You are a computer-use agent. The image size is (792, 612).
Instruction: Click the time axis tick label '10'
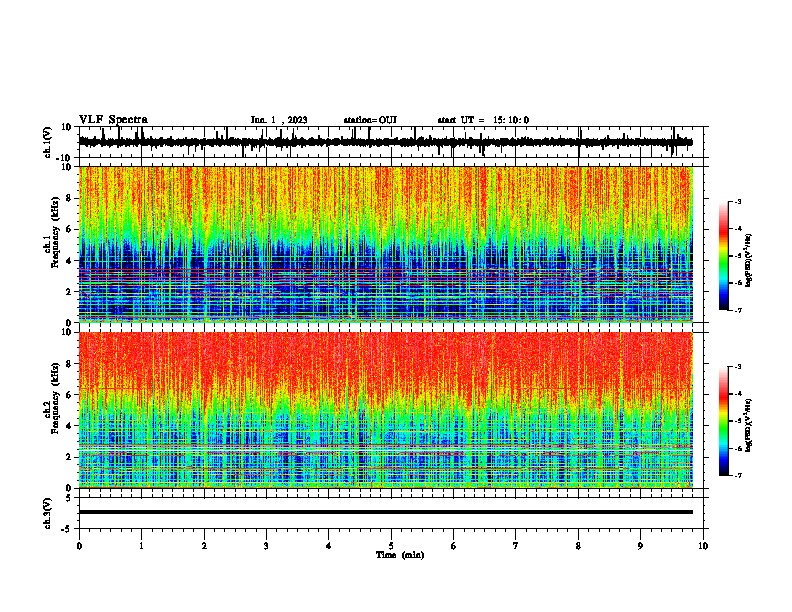703,546
